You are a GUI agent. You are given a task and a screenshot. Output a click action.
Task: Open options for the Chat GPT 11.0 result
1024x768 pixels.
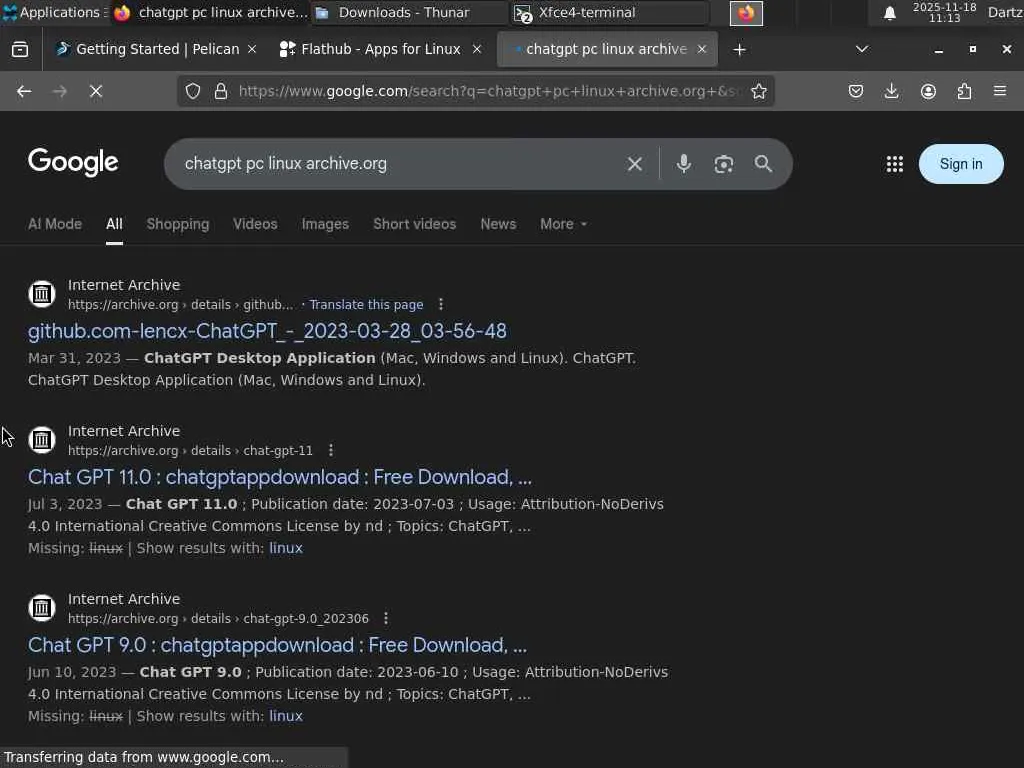point(331,451)
